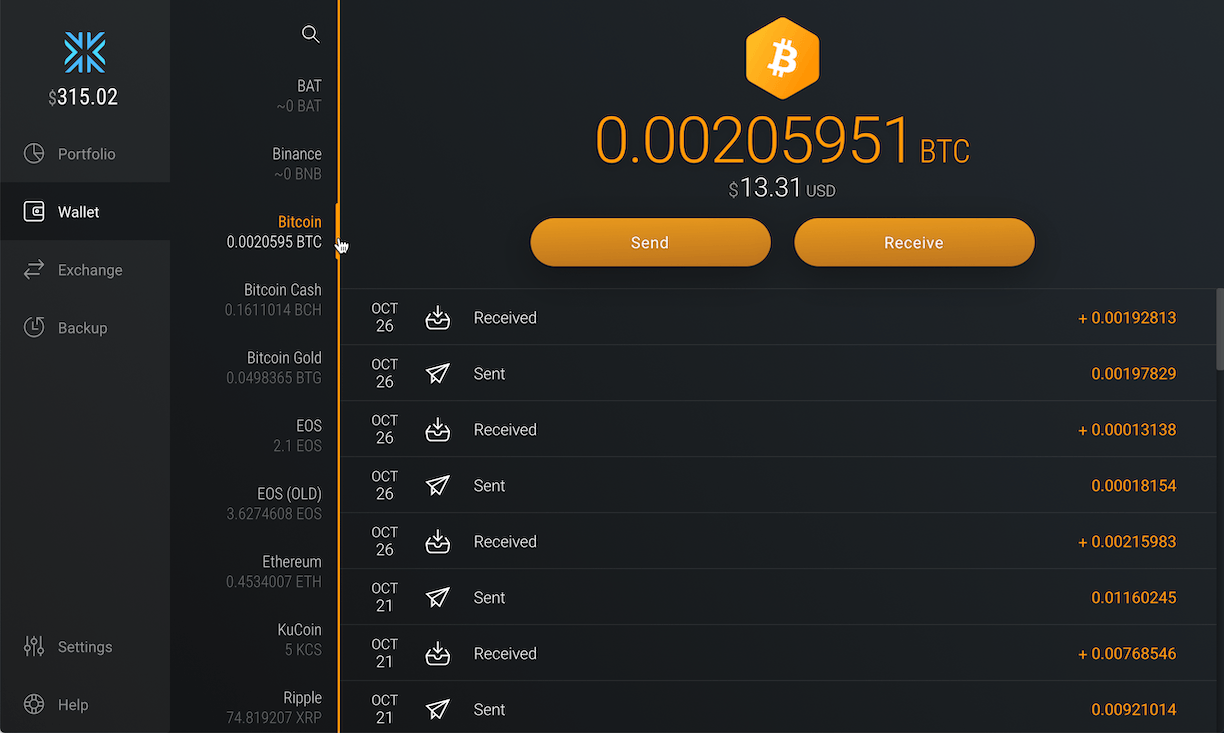Click sent paper-plane icon for 0.01160245
This screenshot has width=1224, height=733.
(x=438, y=598)
